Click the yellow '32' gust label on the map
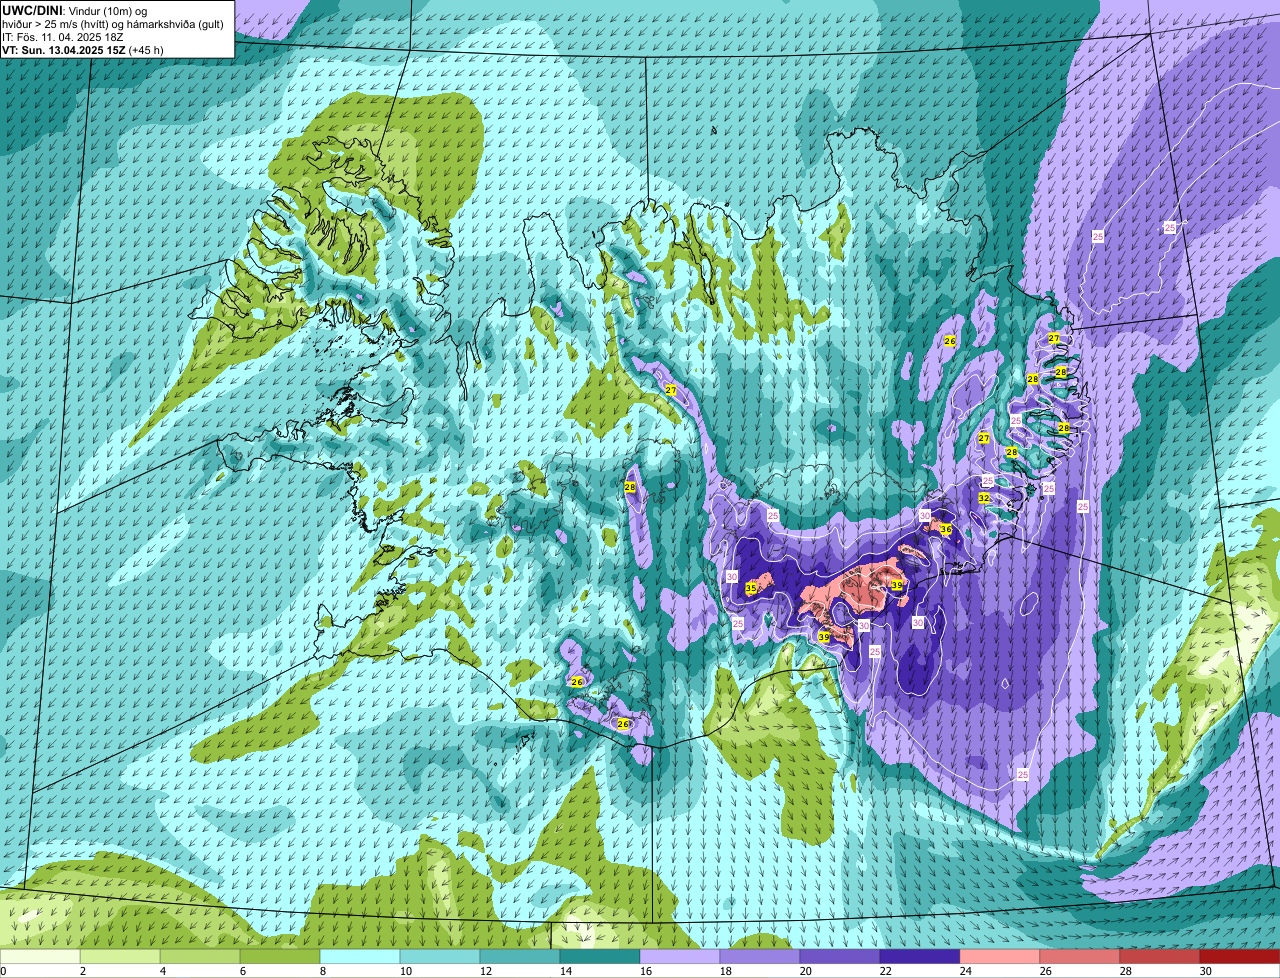This screenshot has height=978, width=1280. click(984, 498)
